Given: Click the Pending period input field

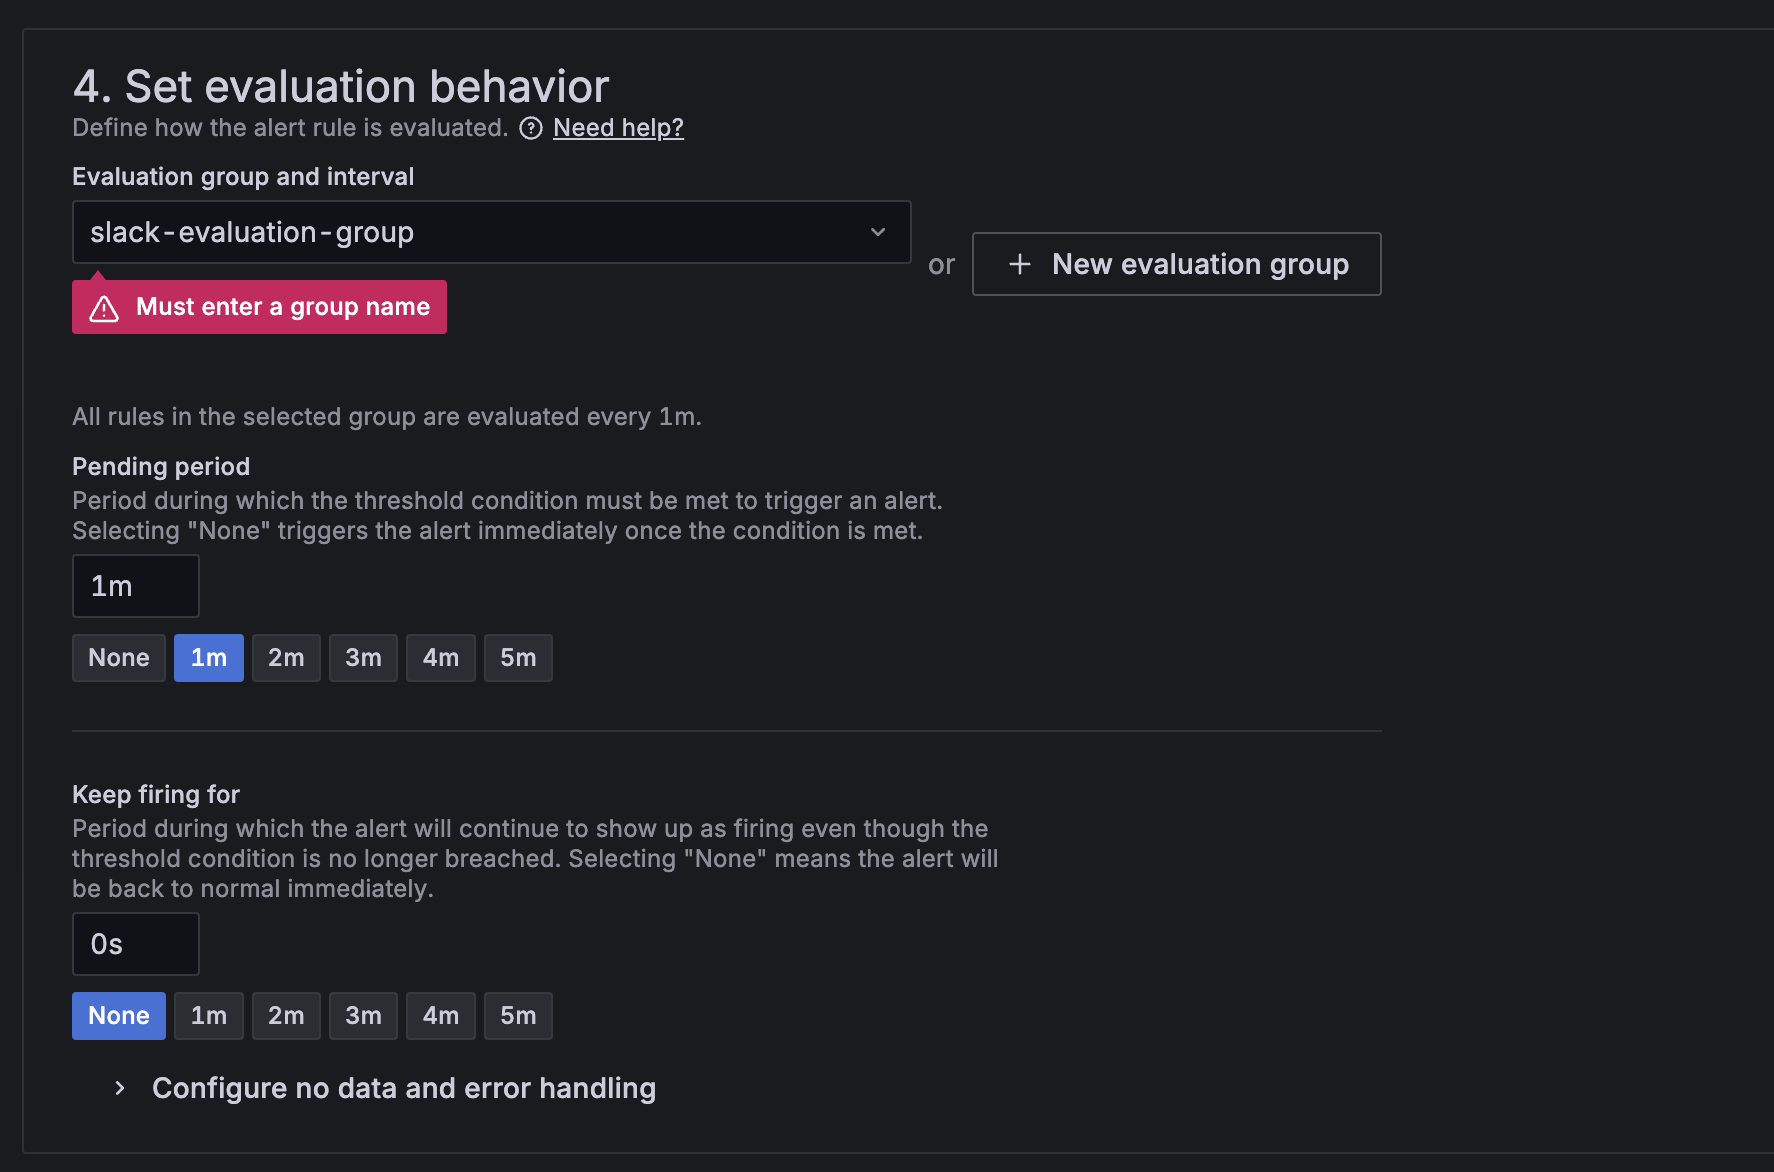Looking at the screenshot, I should pos(136,586).
